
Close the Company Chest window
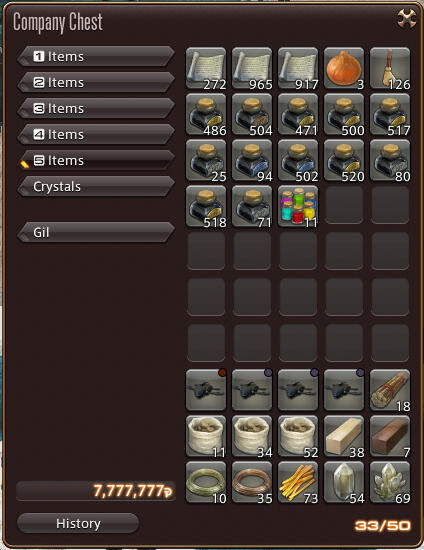pyautogui.click(x=407, y=18)
